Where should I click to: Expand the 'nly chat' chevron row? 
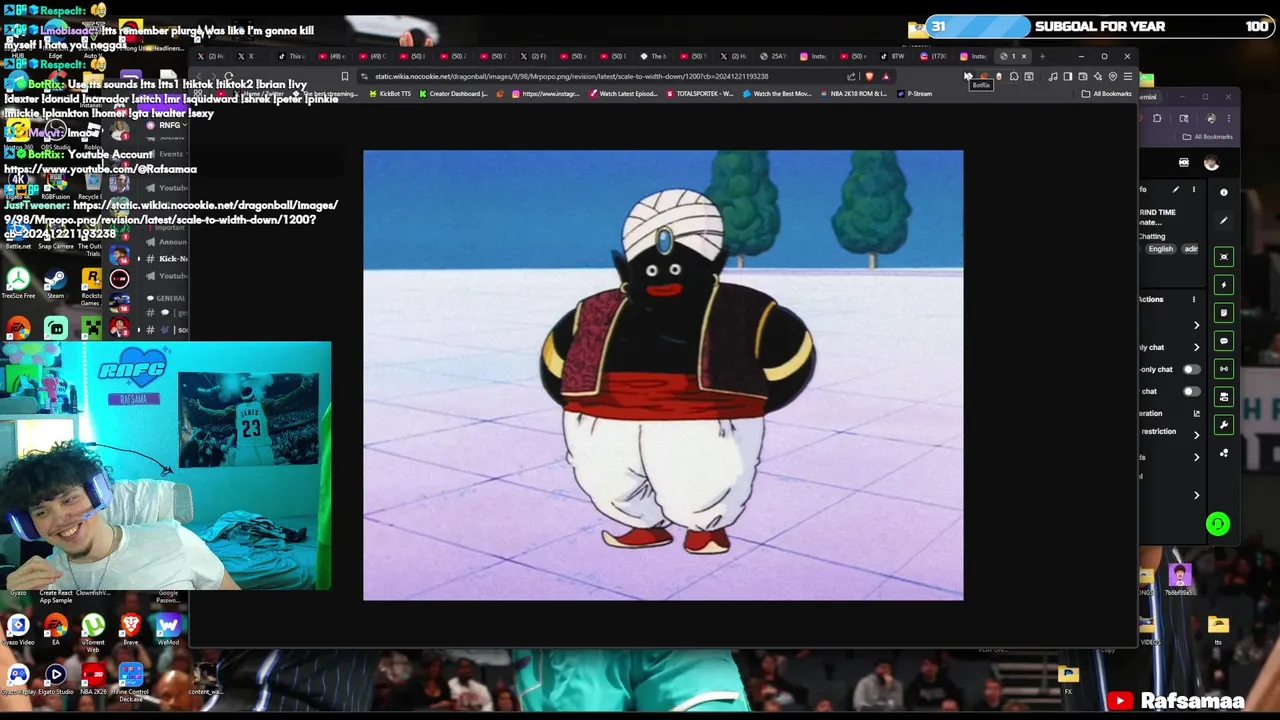(x=1197, y=347)
